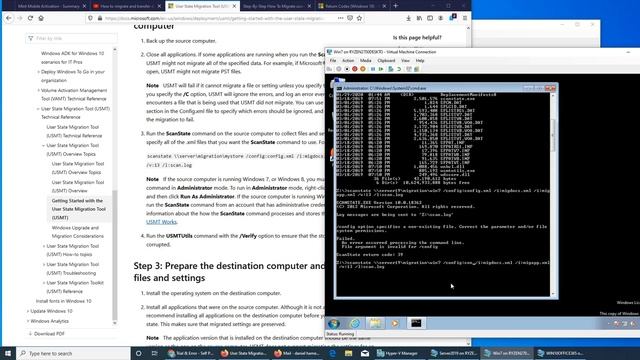Open File Explorer from the host taskbar
The height and width of the screenshot is (360, 640).
point(349,353)
